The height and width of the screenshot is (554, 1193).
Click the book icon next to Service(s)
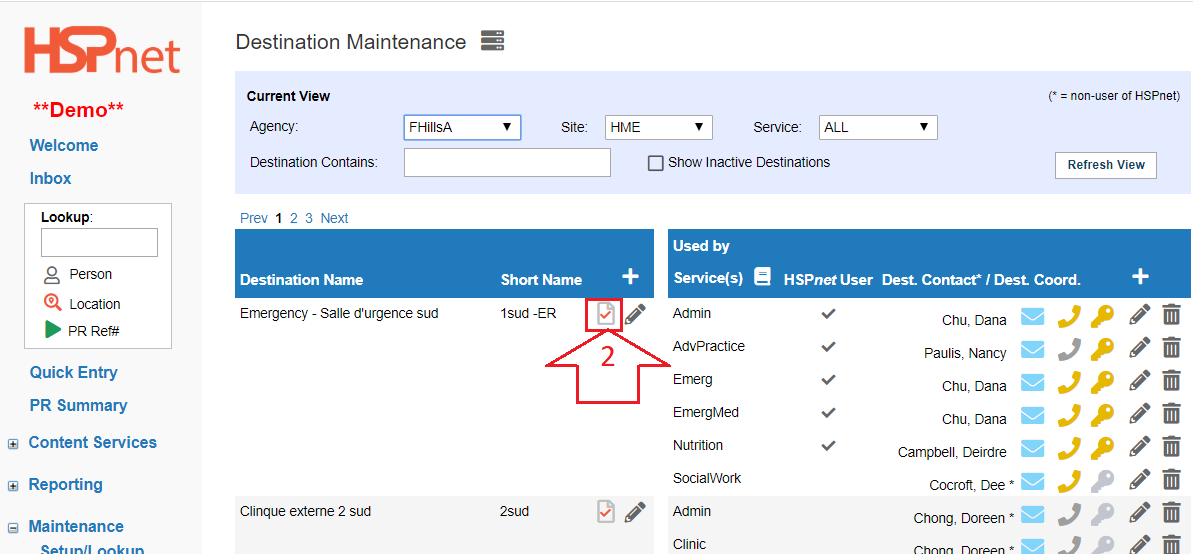point(762,277)
